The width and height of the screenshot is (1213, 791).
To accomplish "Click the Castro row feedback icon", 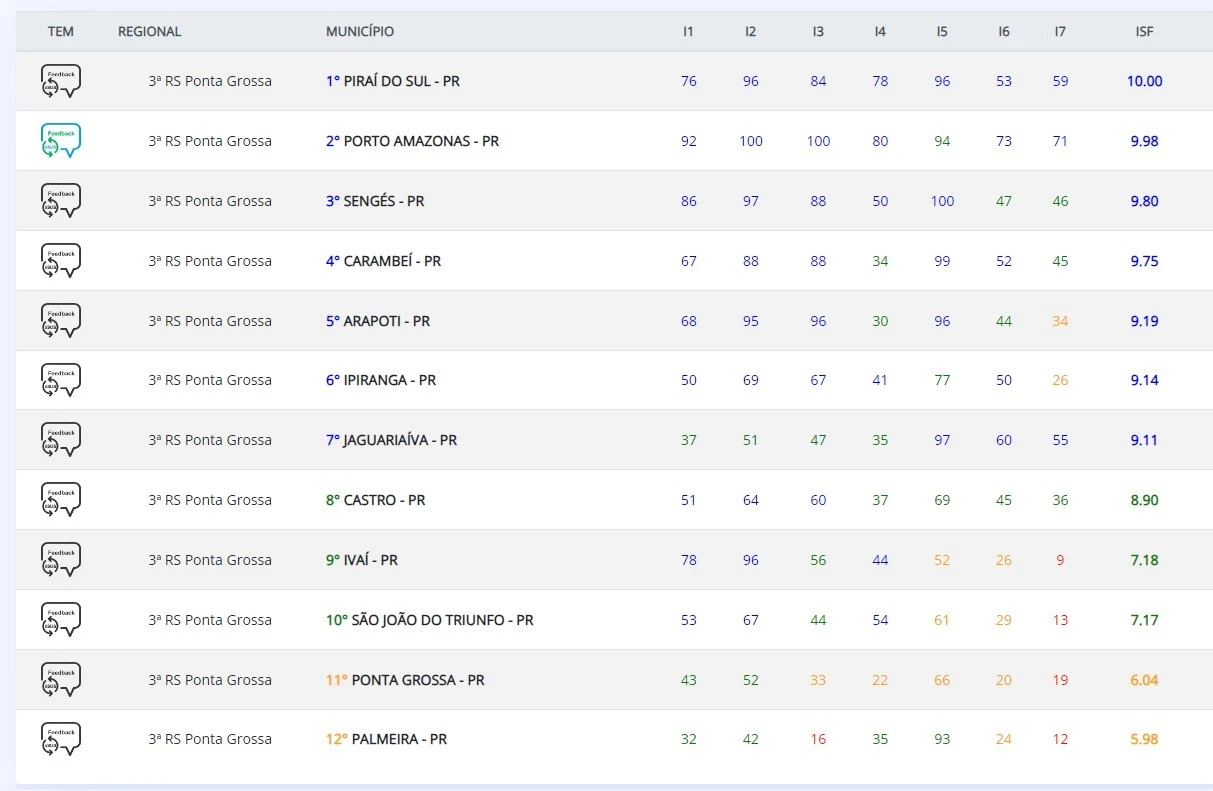I will pos(60,500).
